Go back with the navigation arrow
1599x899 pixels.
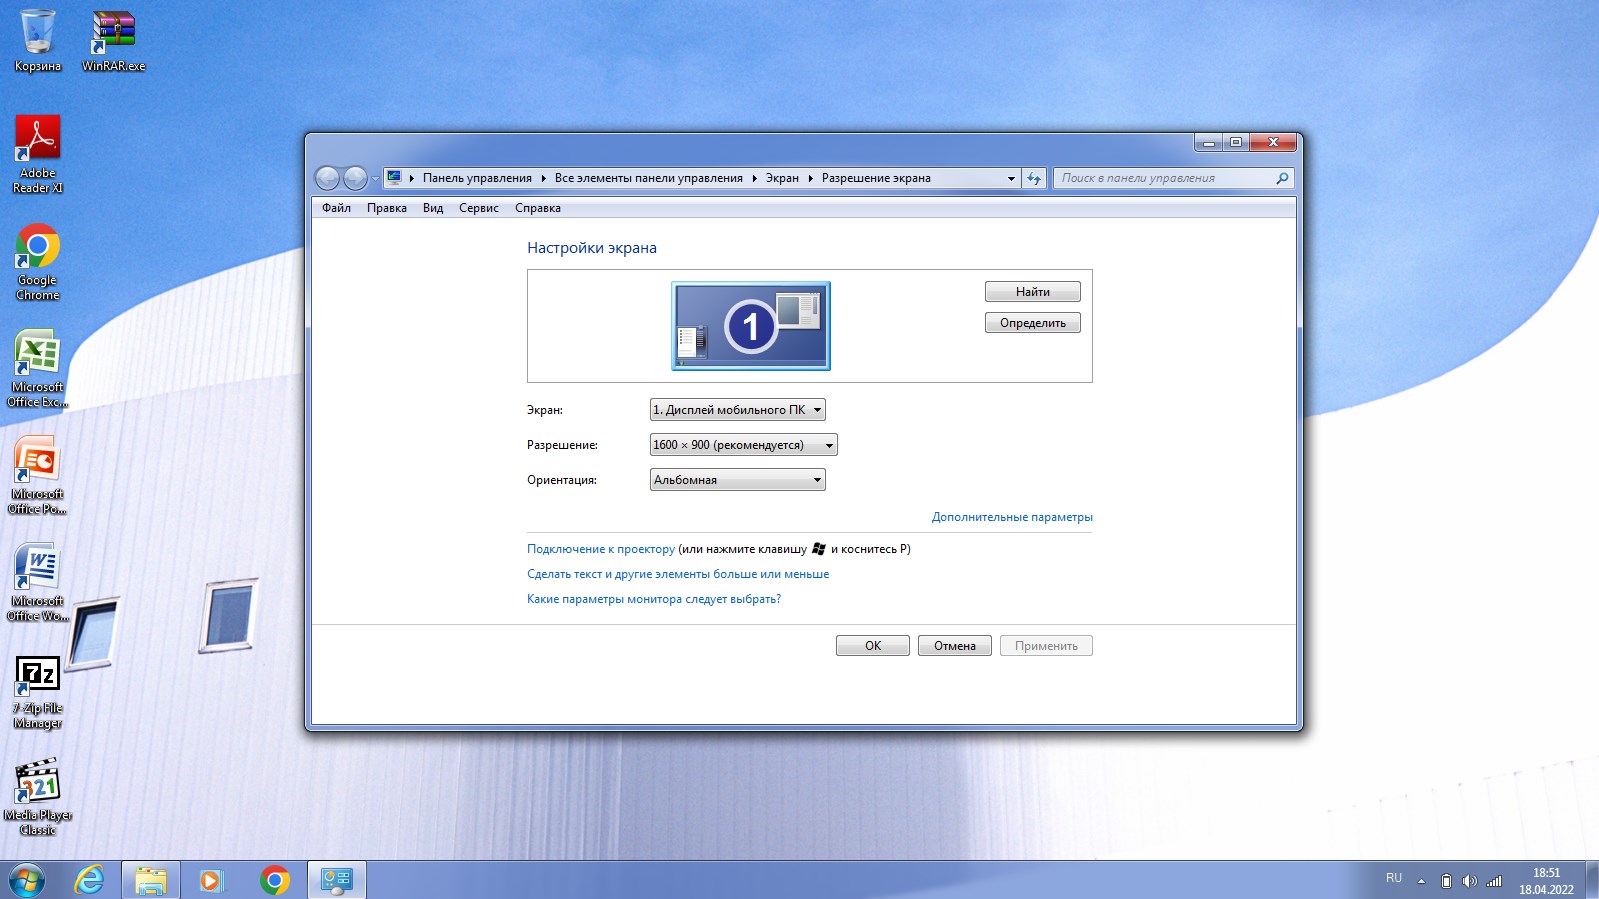click(x=327, y=178)
